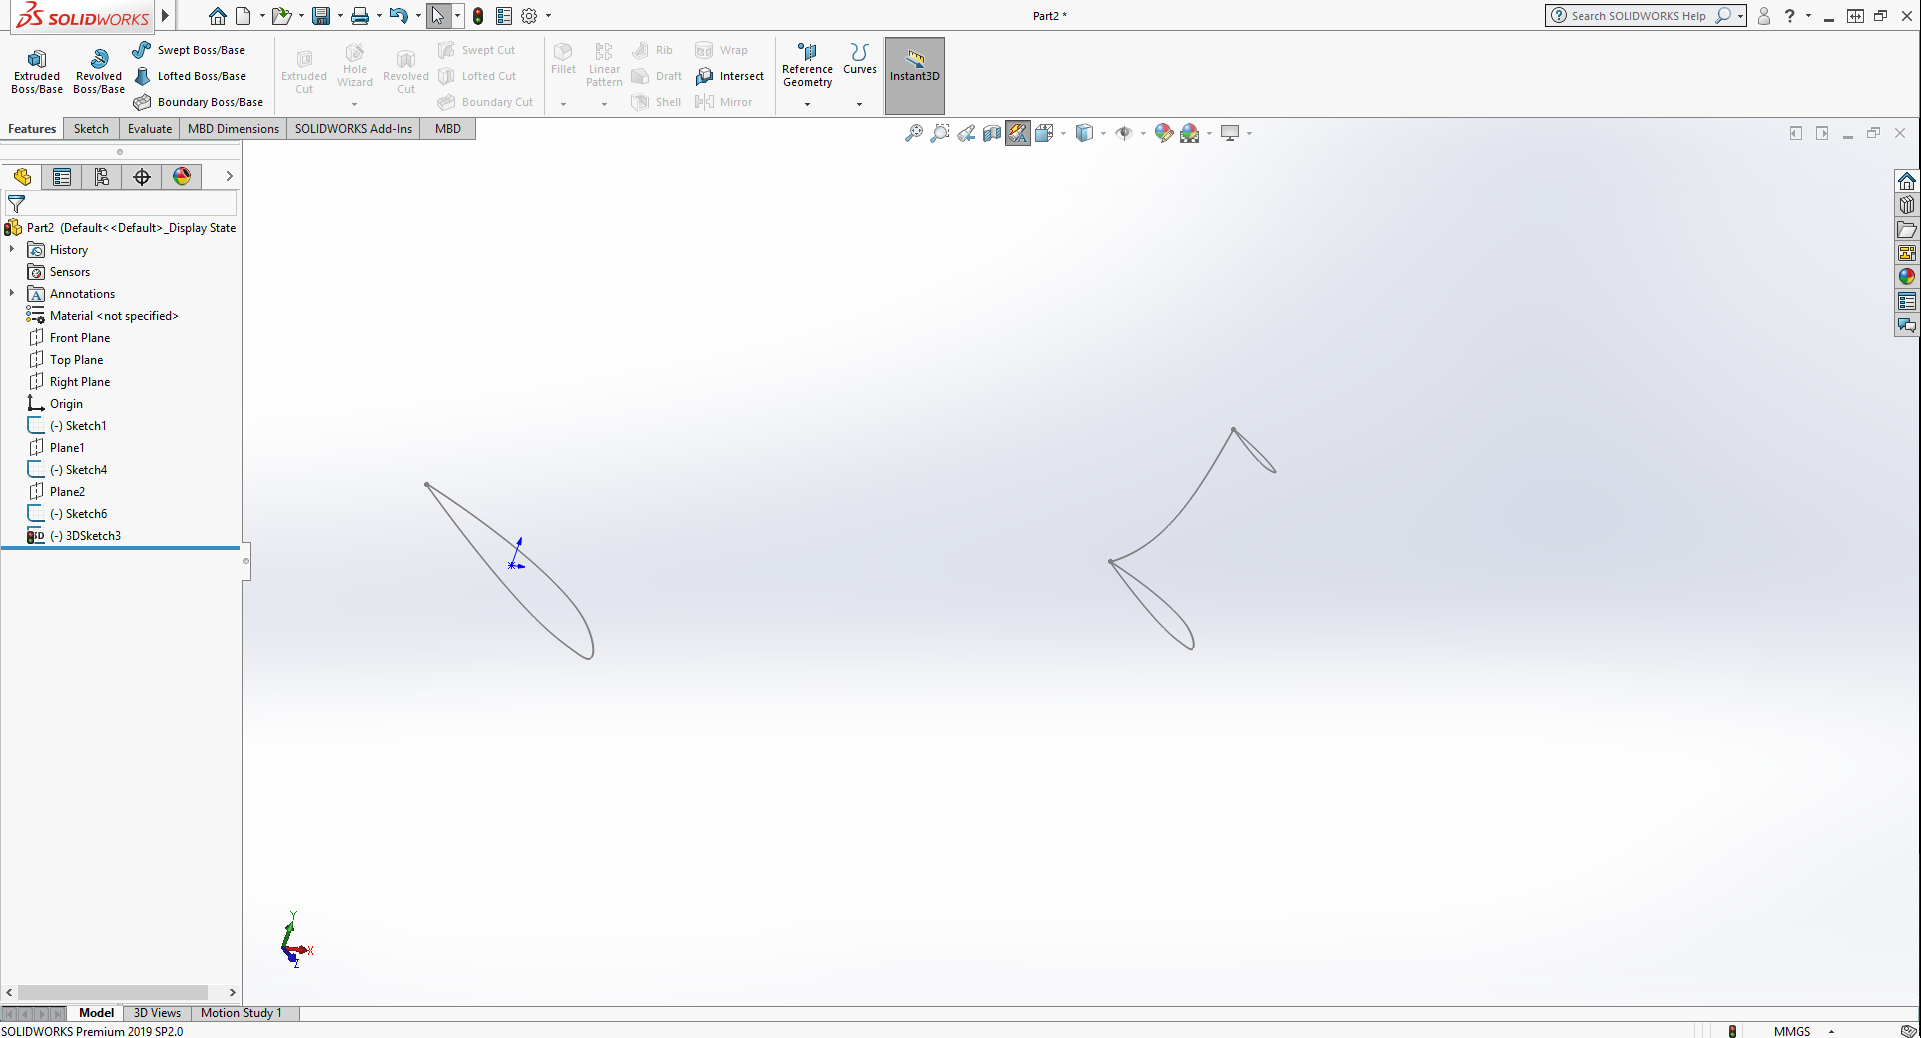
Task: Switch to the SOLIDWORKS Add-Ins tab
Action: (x=353, y=129)
